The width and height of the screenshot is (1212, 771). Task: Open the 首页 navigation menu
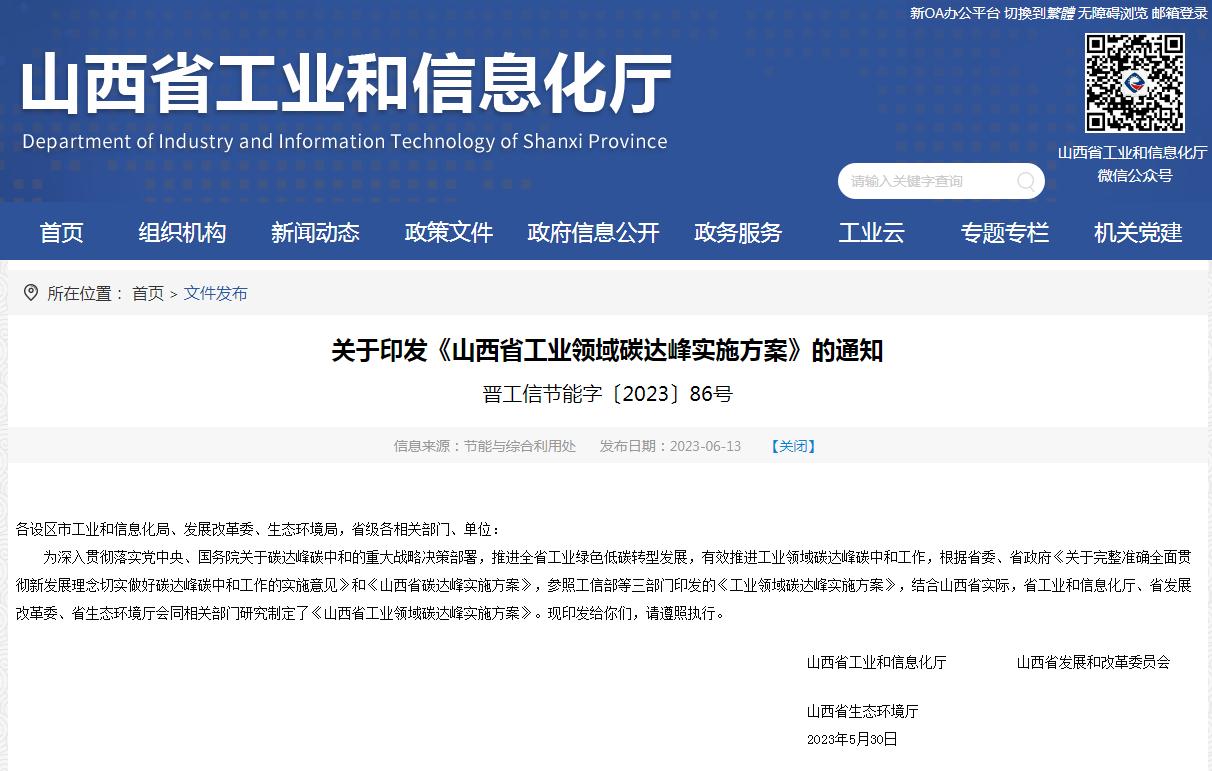point(62,232)
